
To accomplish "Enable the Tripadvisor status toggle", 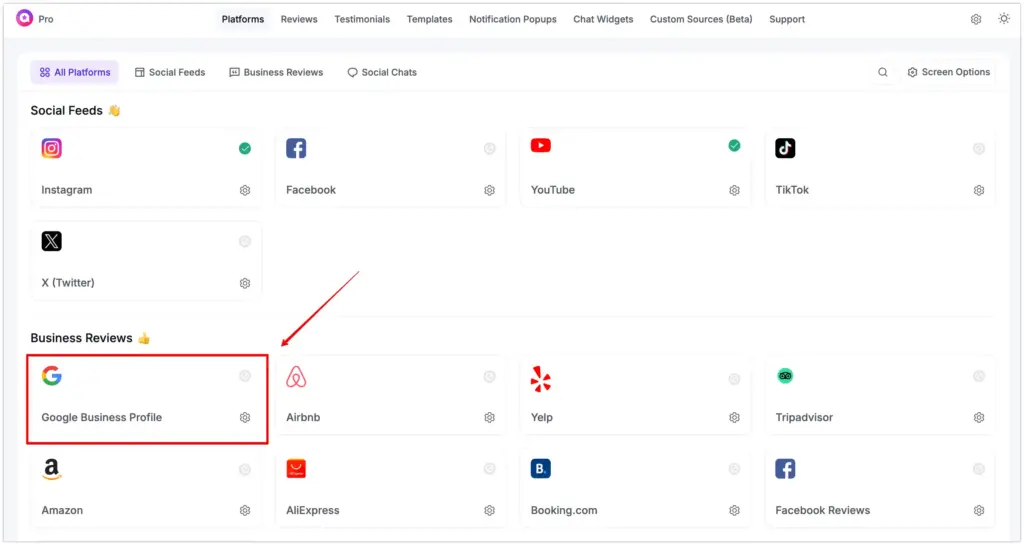I will click(979, 376).
